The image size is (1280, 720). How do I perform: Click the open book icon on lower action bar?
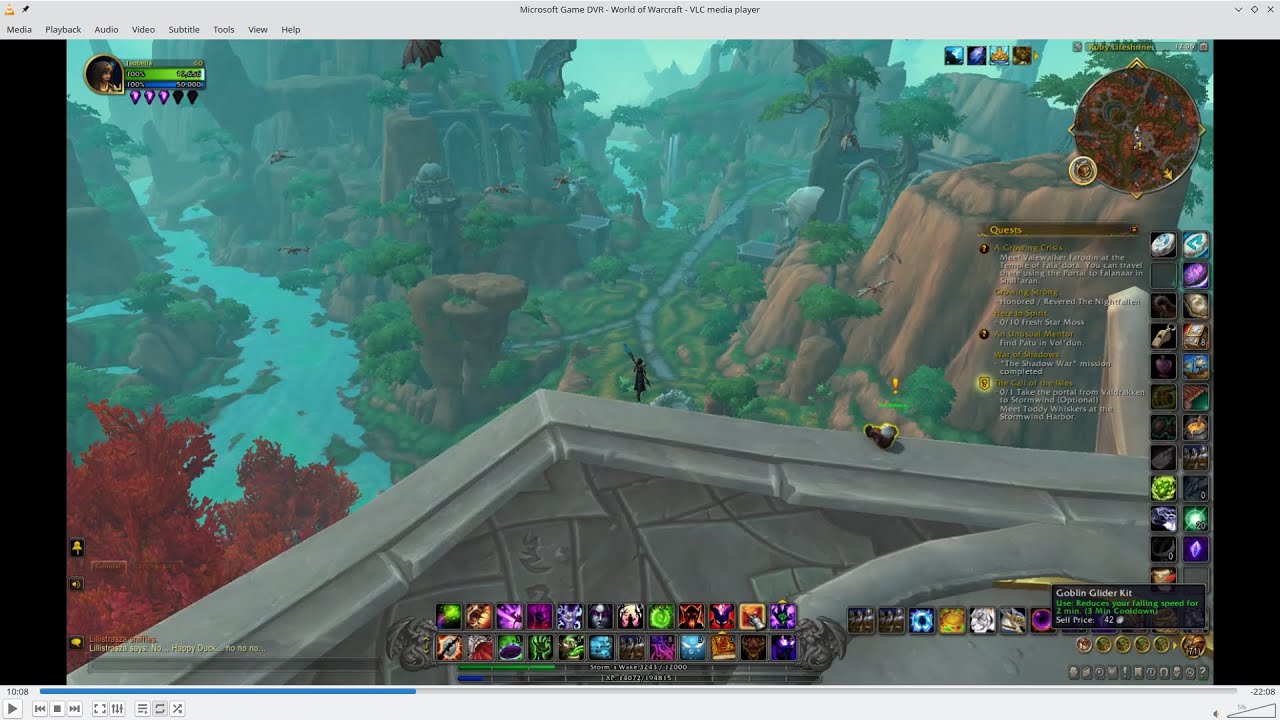pyautogui.click(x=721, y=647)
